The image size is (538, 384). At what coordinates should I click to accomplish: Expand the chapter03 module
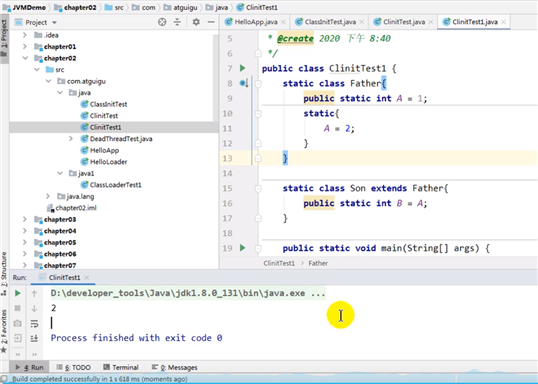tap(25, 219)
